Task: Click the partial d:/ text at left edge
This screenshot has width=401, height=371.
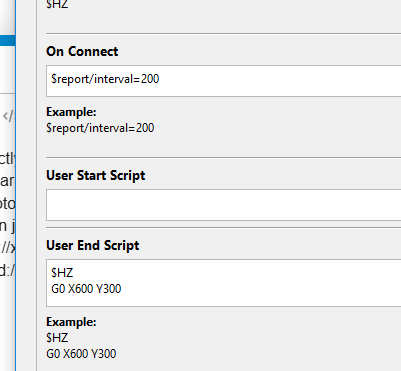Action: click(x=7, y=270)
